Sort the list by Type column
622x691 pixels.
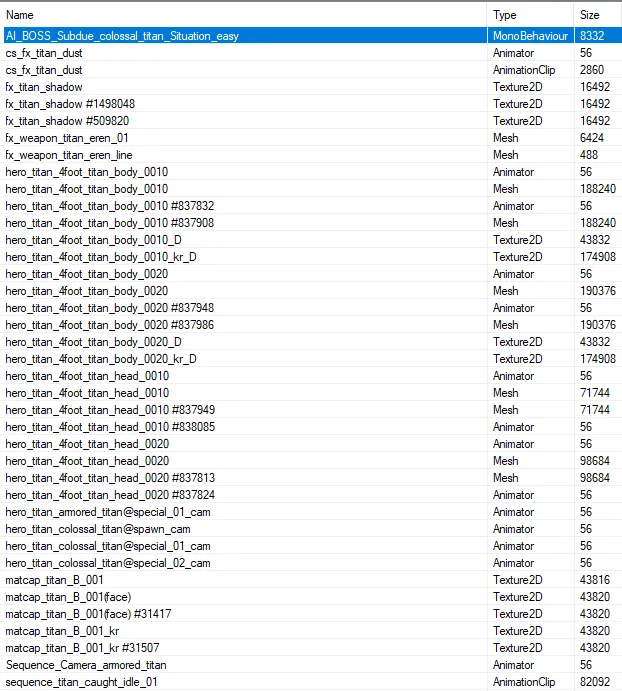click(x=528, y=15)
